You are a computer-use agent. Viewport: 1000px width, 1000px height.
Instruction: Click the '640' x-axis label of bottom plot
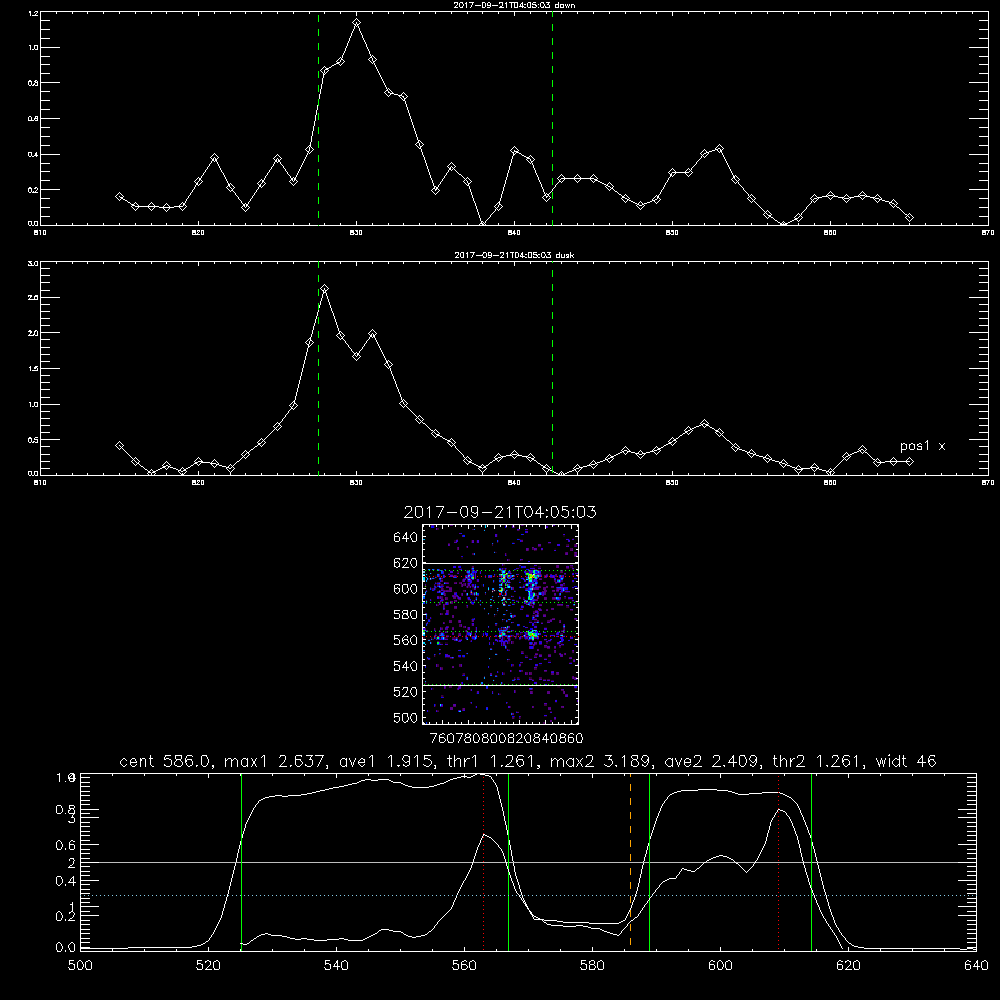[x=976, y=966]
